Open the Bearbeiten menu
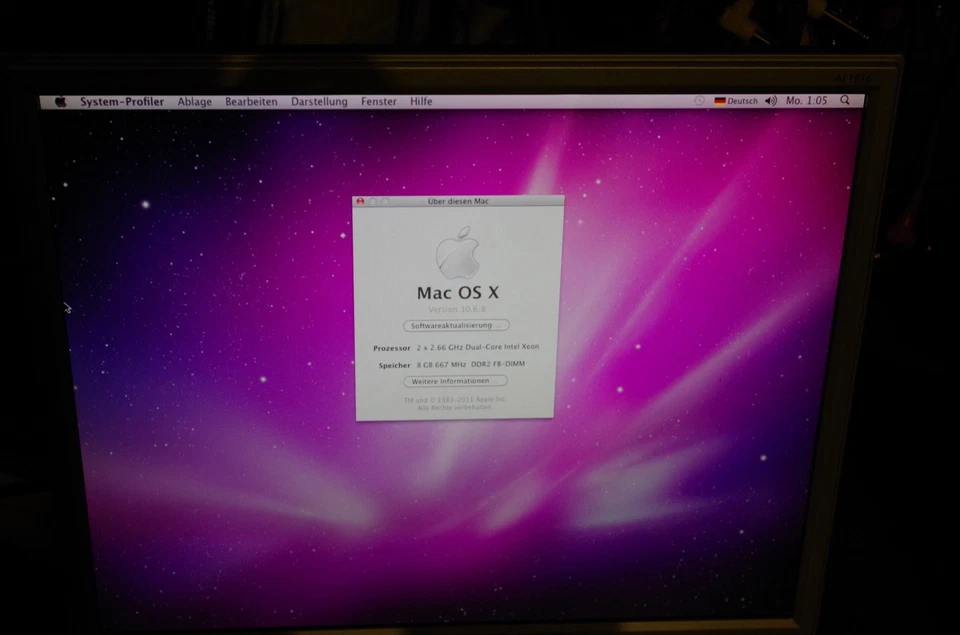Image resolution: width=960 pixels, height=635 pixels. 251,101
